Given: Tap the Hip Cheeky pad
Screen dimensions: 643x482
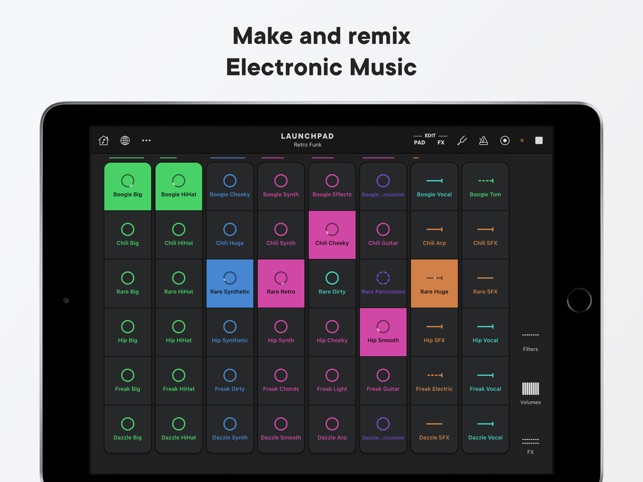Looking at the screenshot, I should pos(332,332).
